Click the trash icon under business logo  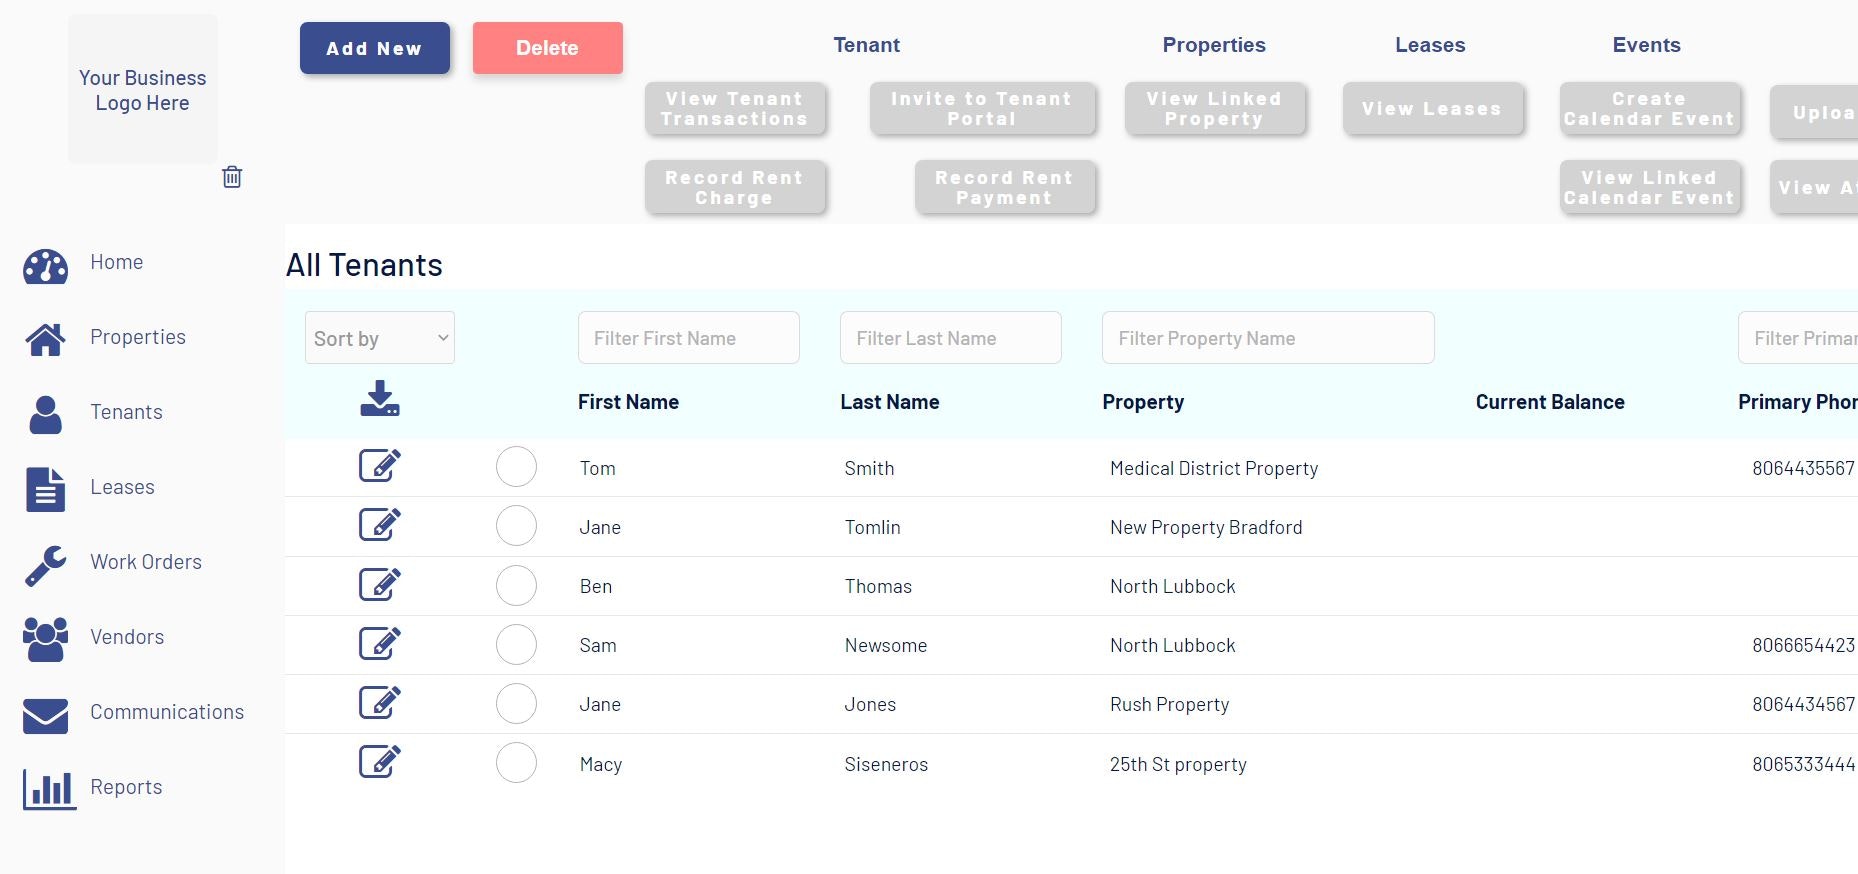(x=232, y=177)
